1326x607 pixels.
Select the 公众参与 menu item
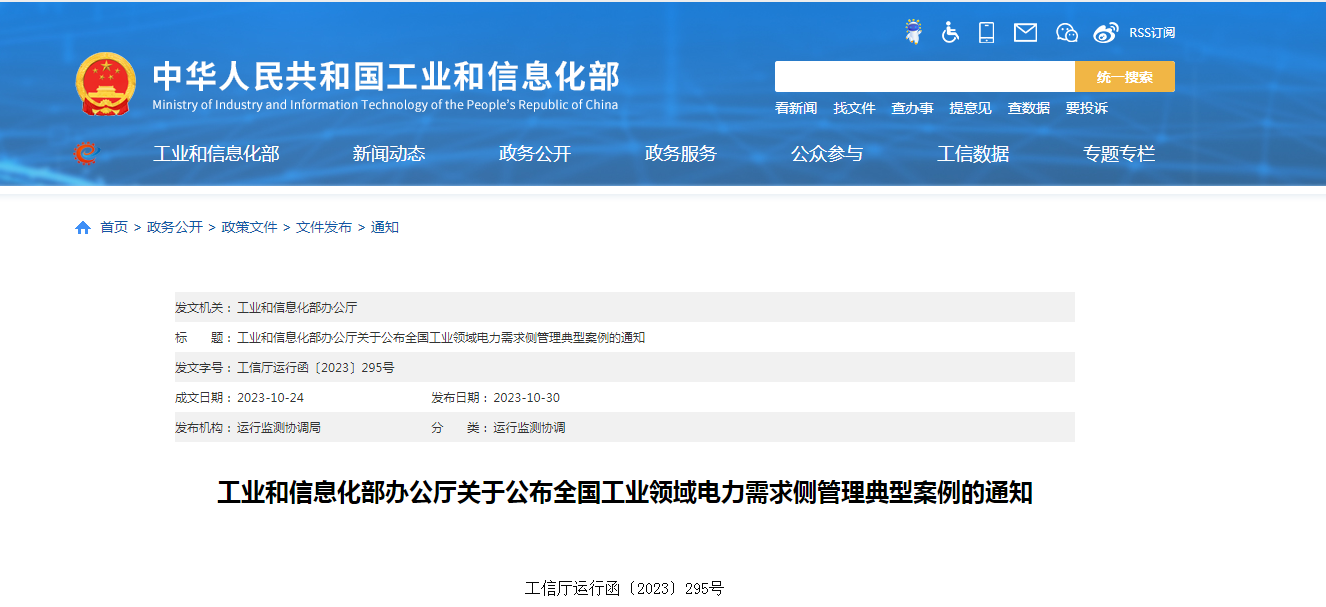(x=826, y=153)
